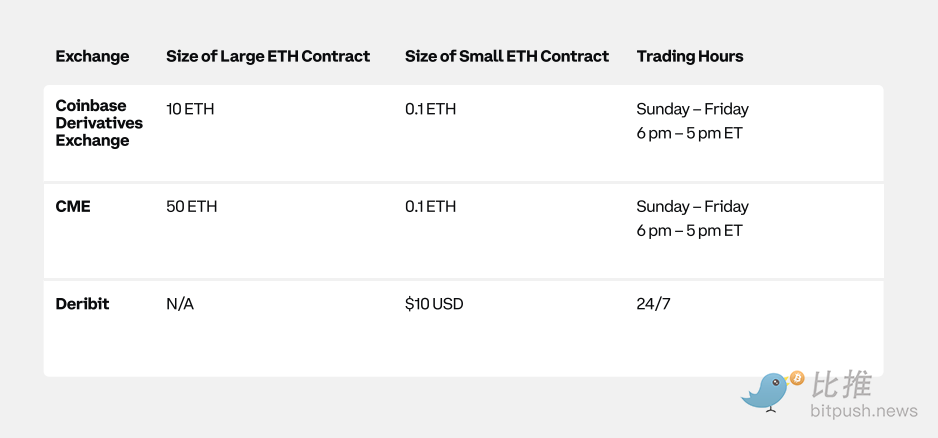The width and height of the screenshot is (938, 438).
Task: Select the 10 ETH cell value
Action: (190, 109)
